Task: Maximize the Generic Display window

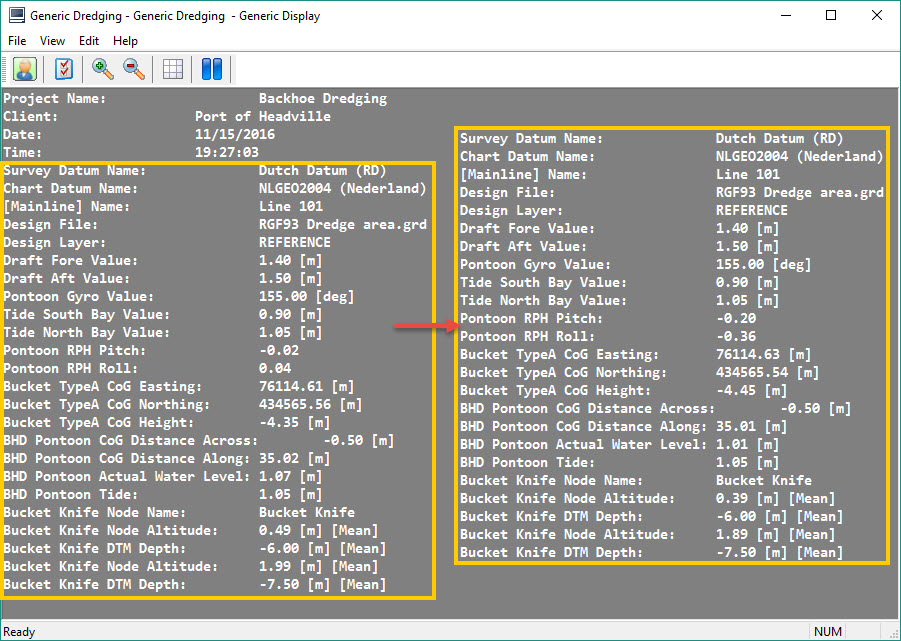Action: tap(831, 16)
